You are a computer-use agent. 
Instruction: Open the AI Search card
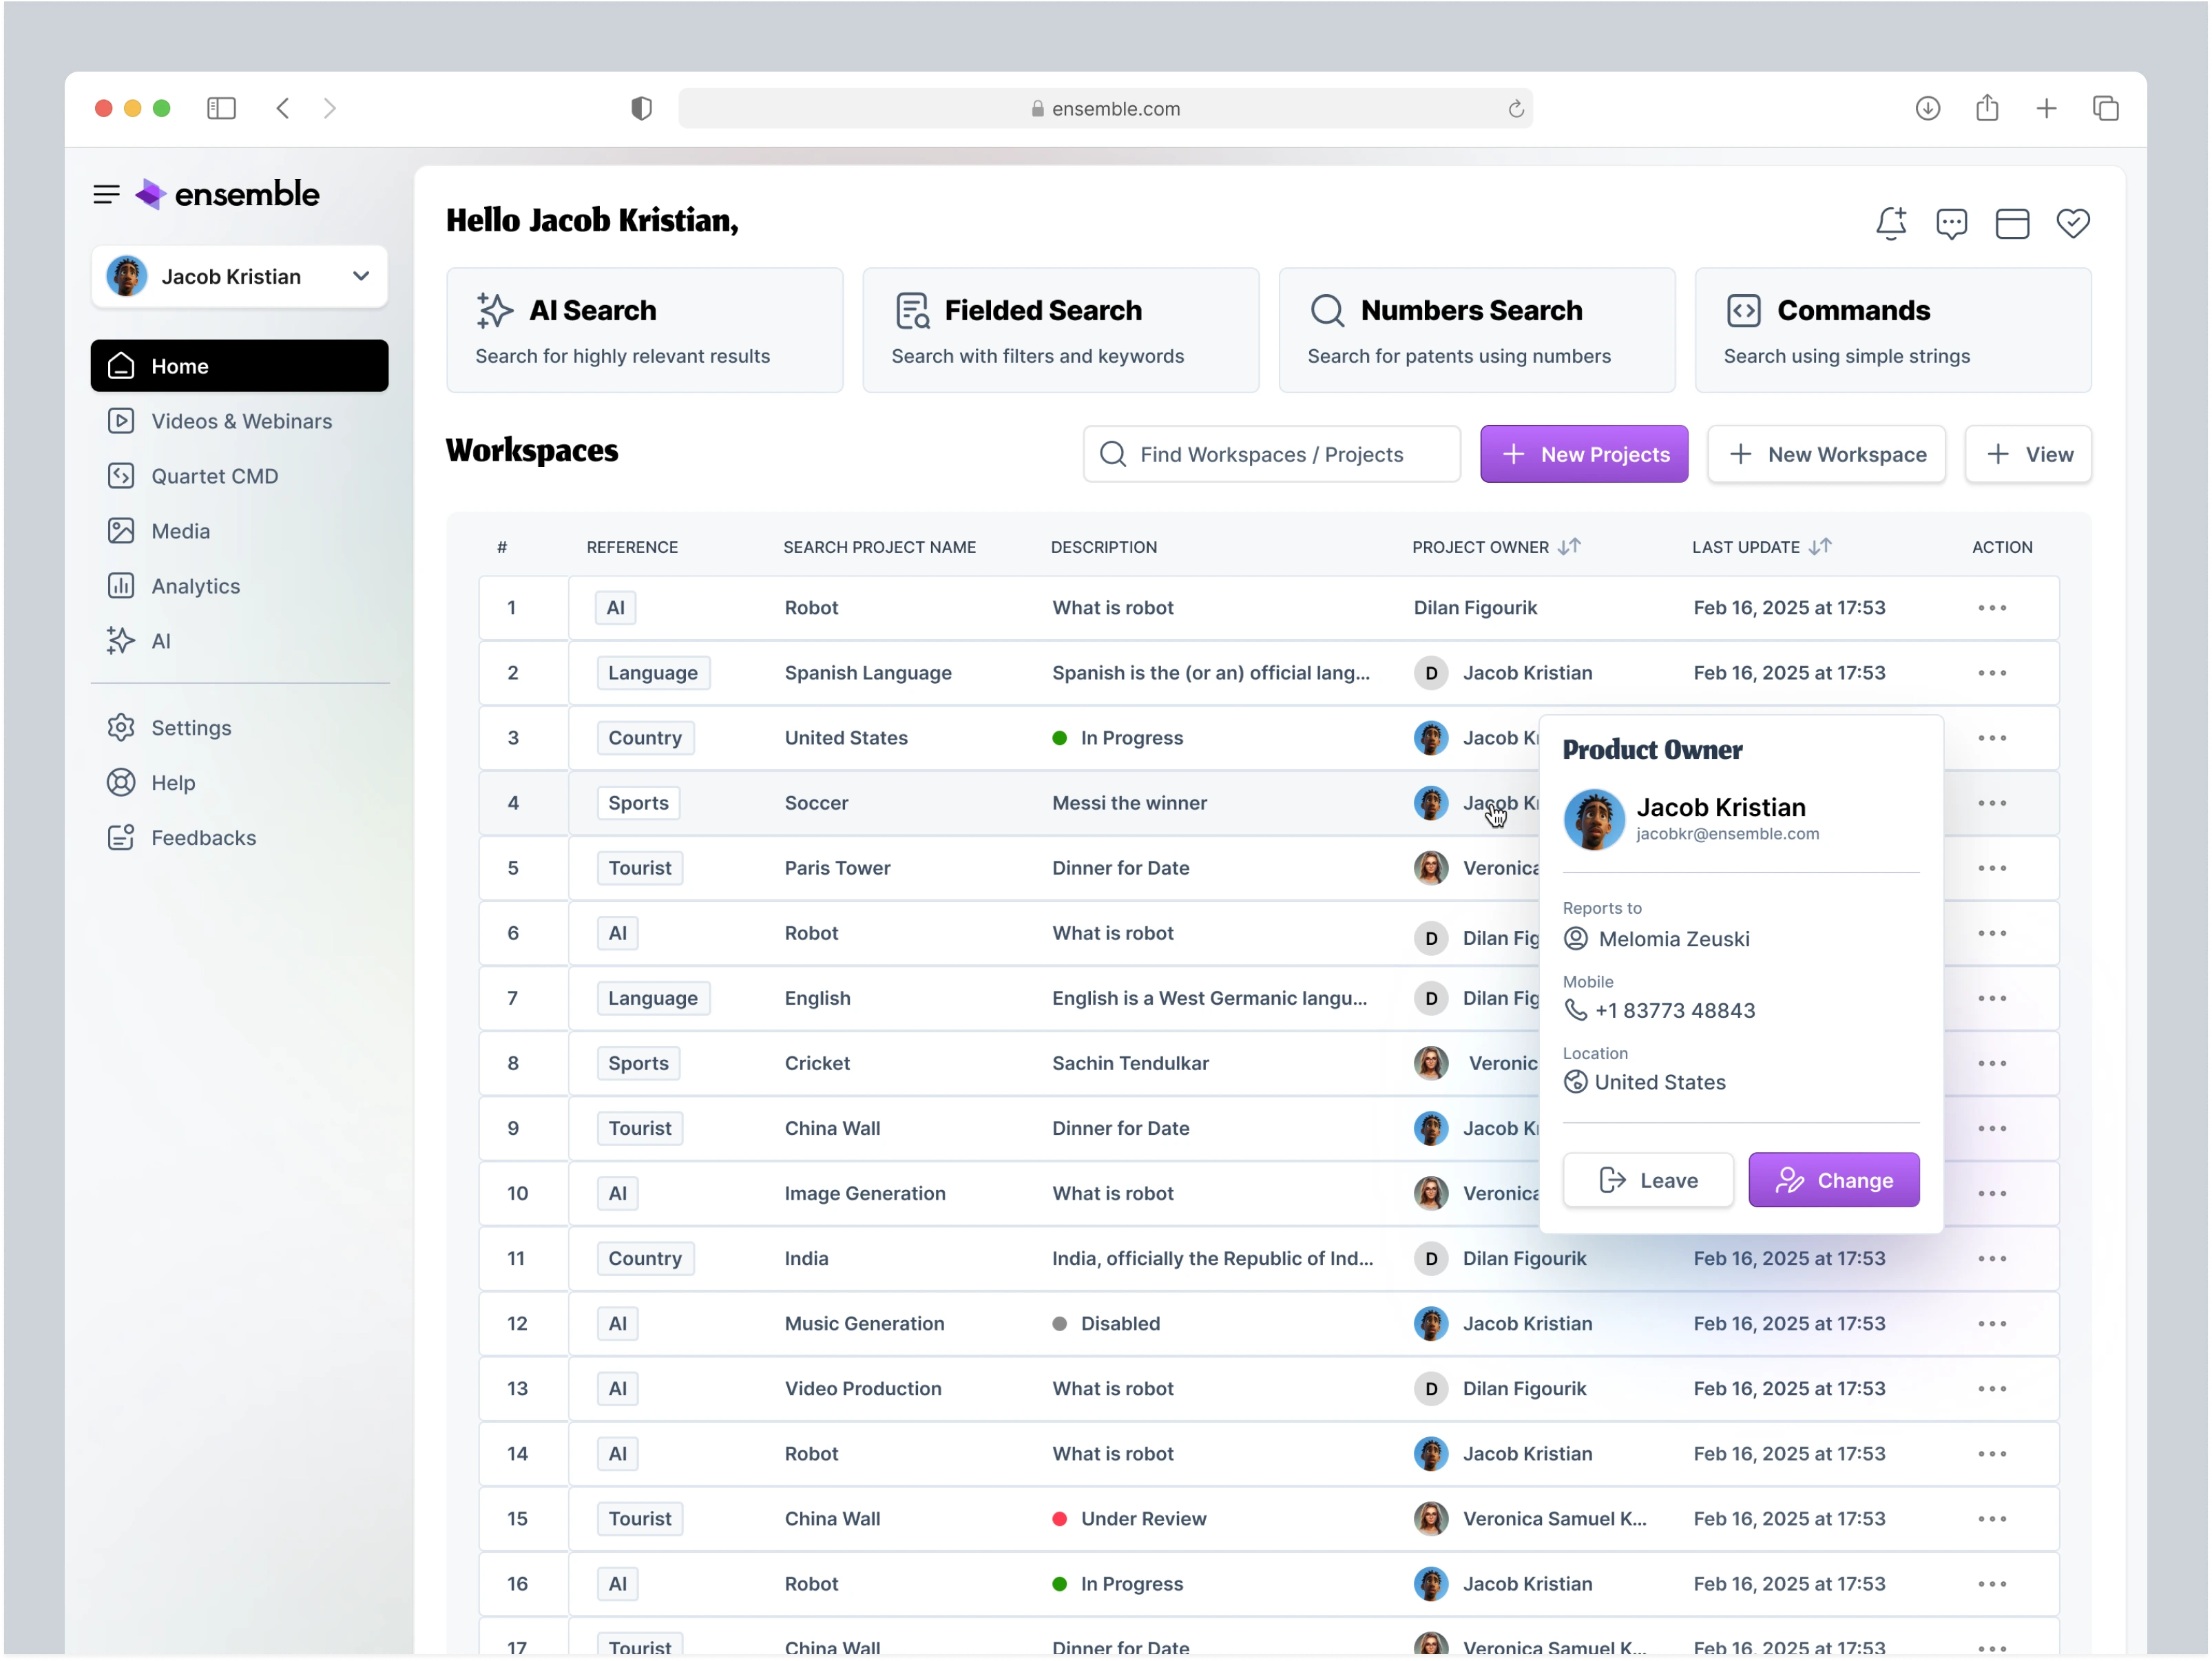click(645, 330)
